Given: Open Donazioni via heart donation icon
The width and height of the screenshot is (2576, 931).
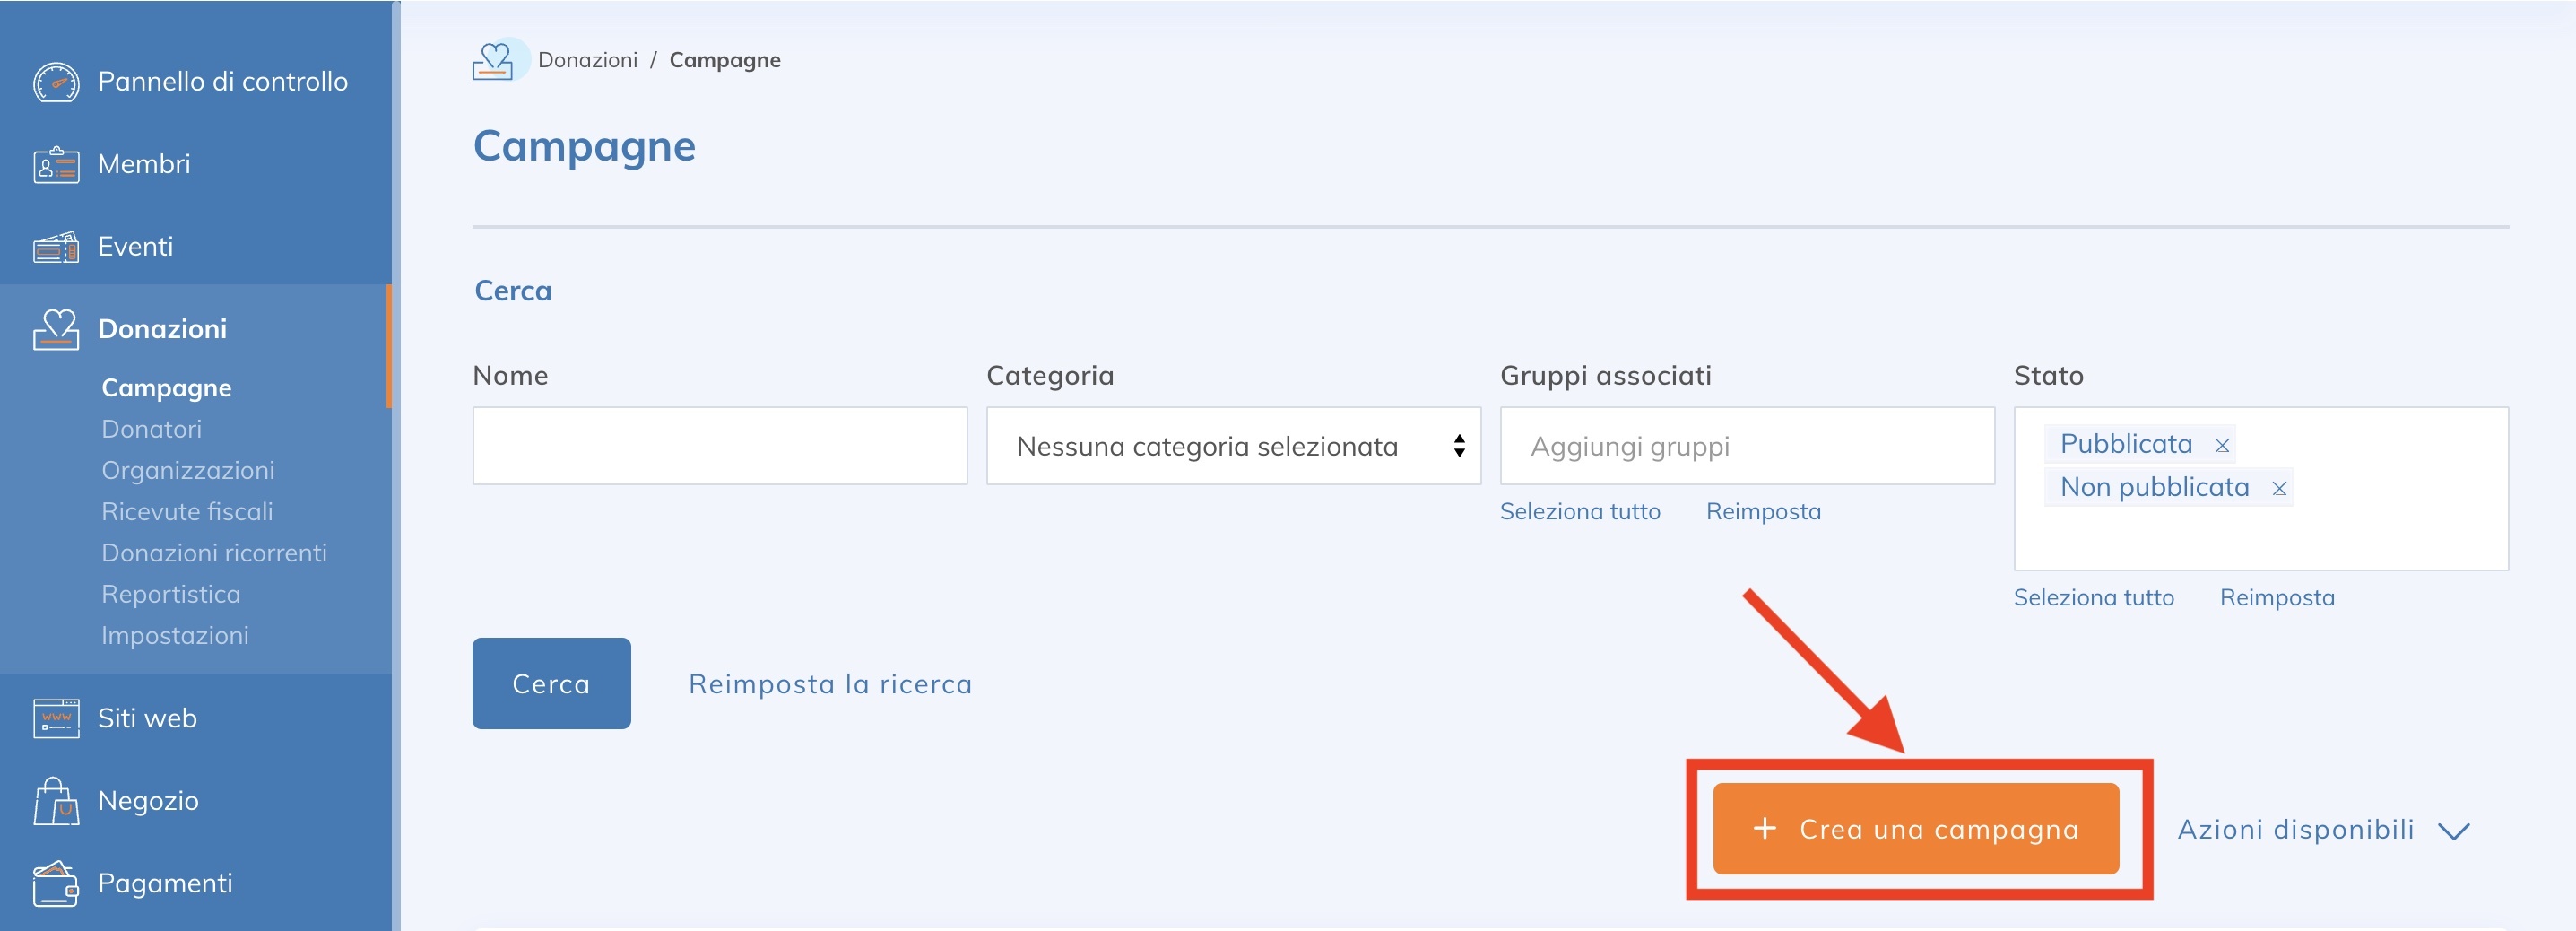Looking at the screenshot, I should click(x=57, y=330).
